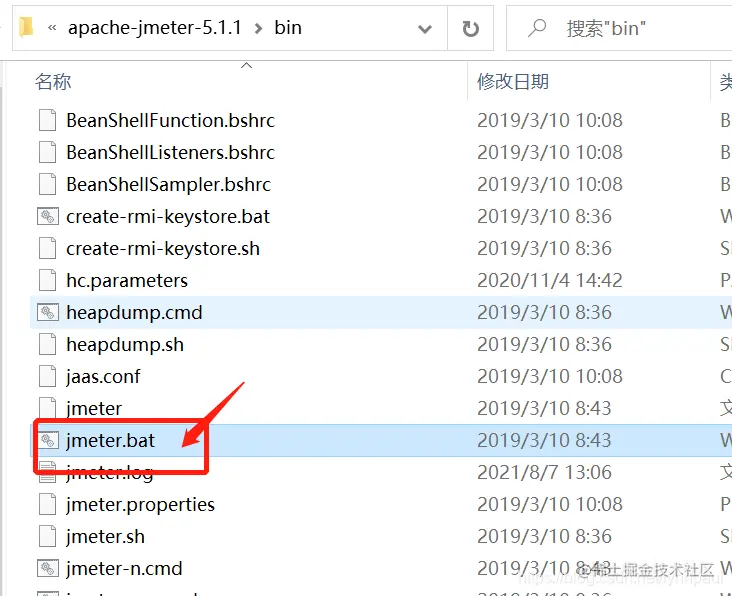Select the jmeter.properties file icon
732x596 pixels.
tap(48, 504)
